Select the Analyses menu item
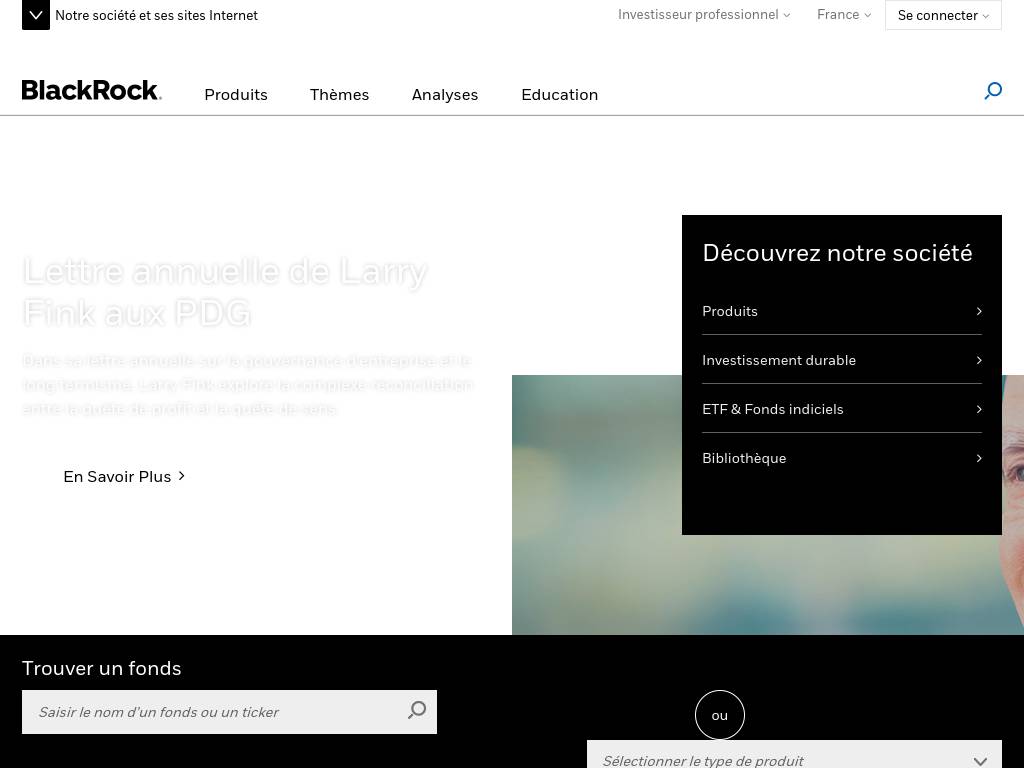Viewport: 1024px width, 768px height. point(445,95)
